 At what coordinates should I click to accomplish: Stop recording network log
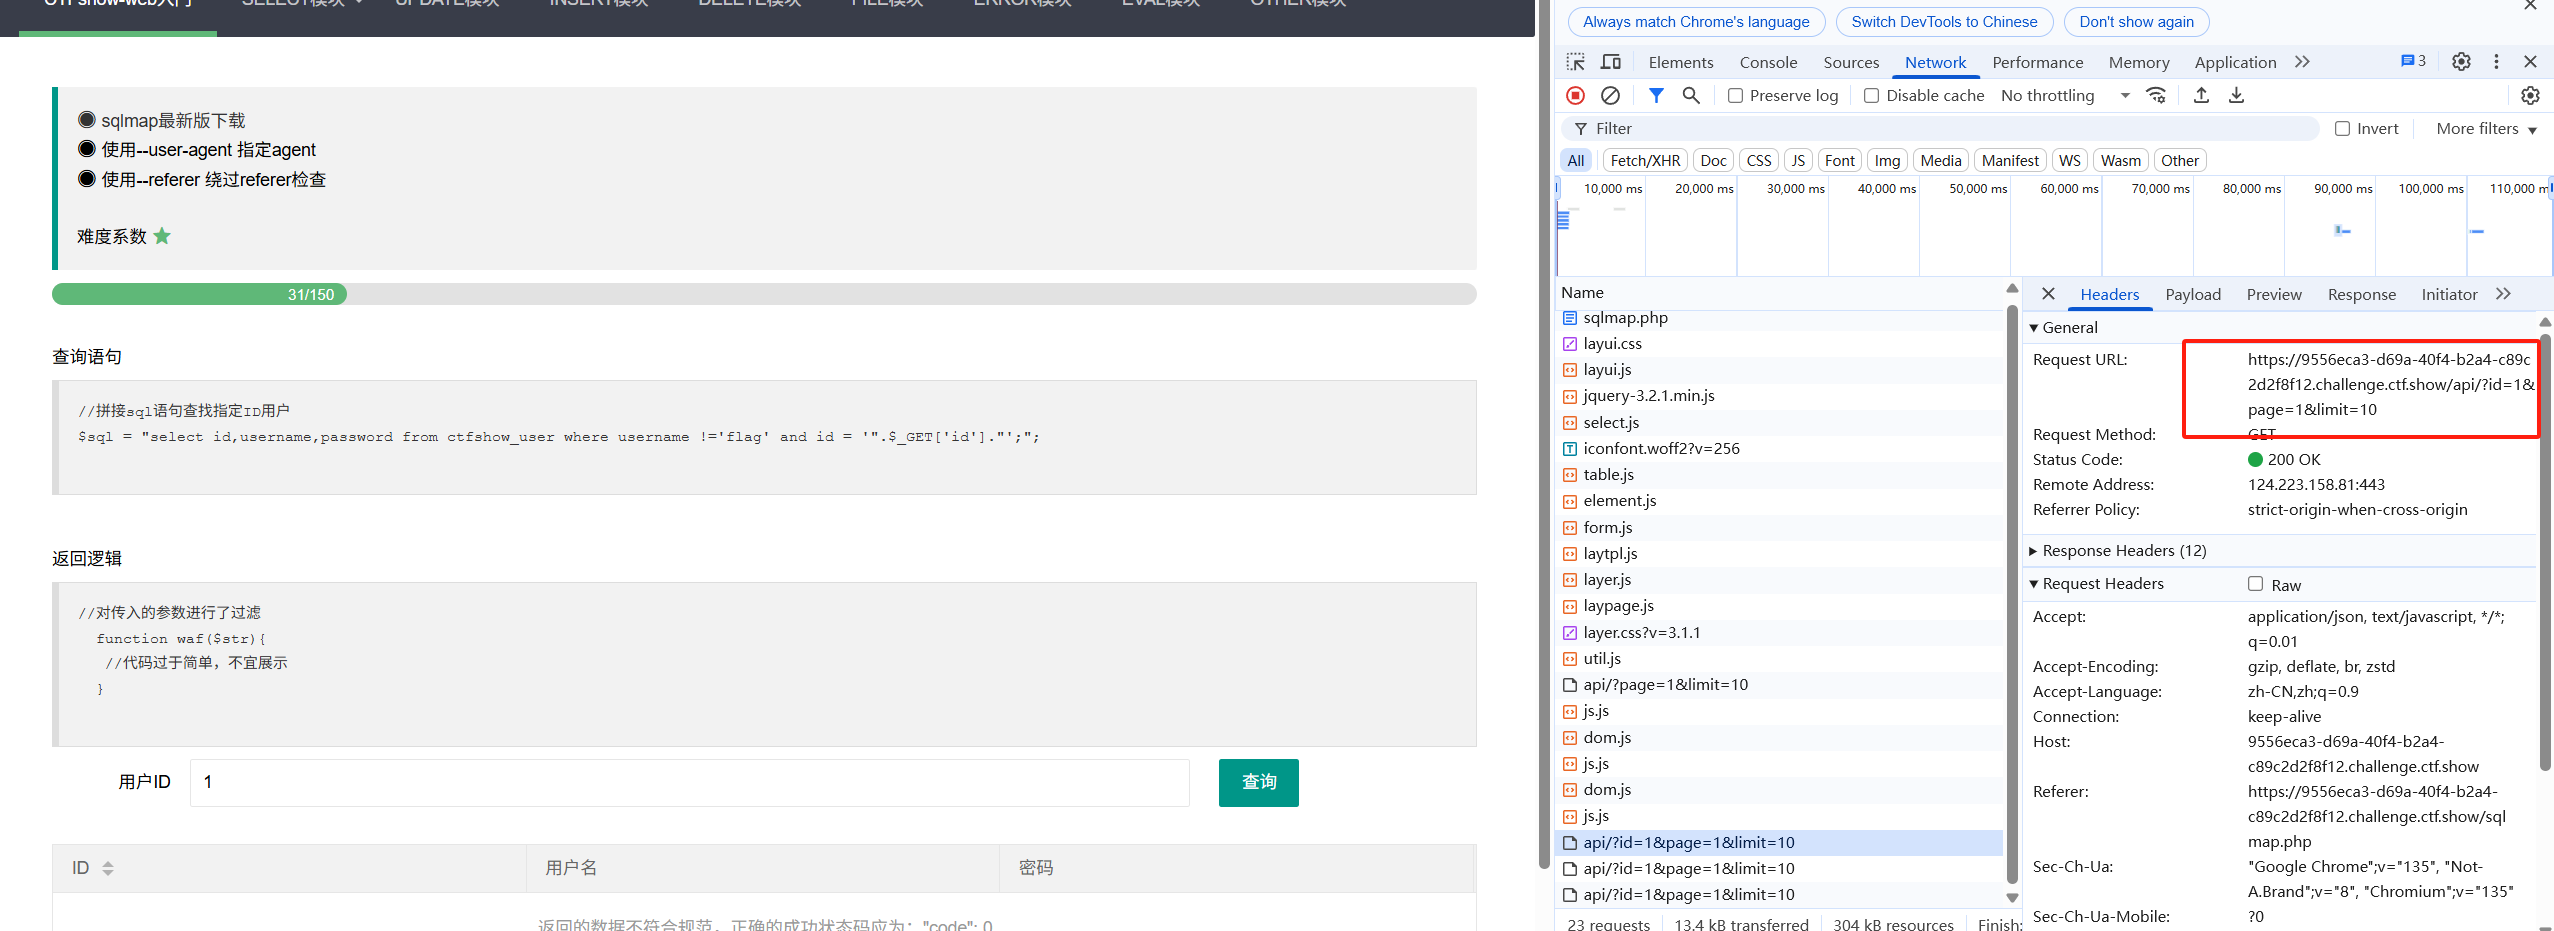tap(1576, 95)
